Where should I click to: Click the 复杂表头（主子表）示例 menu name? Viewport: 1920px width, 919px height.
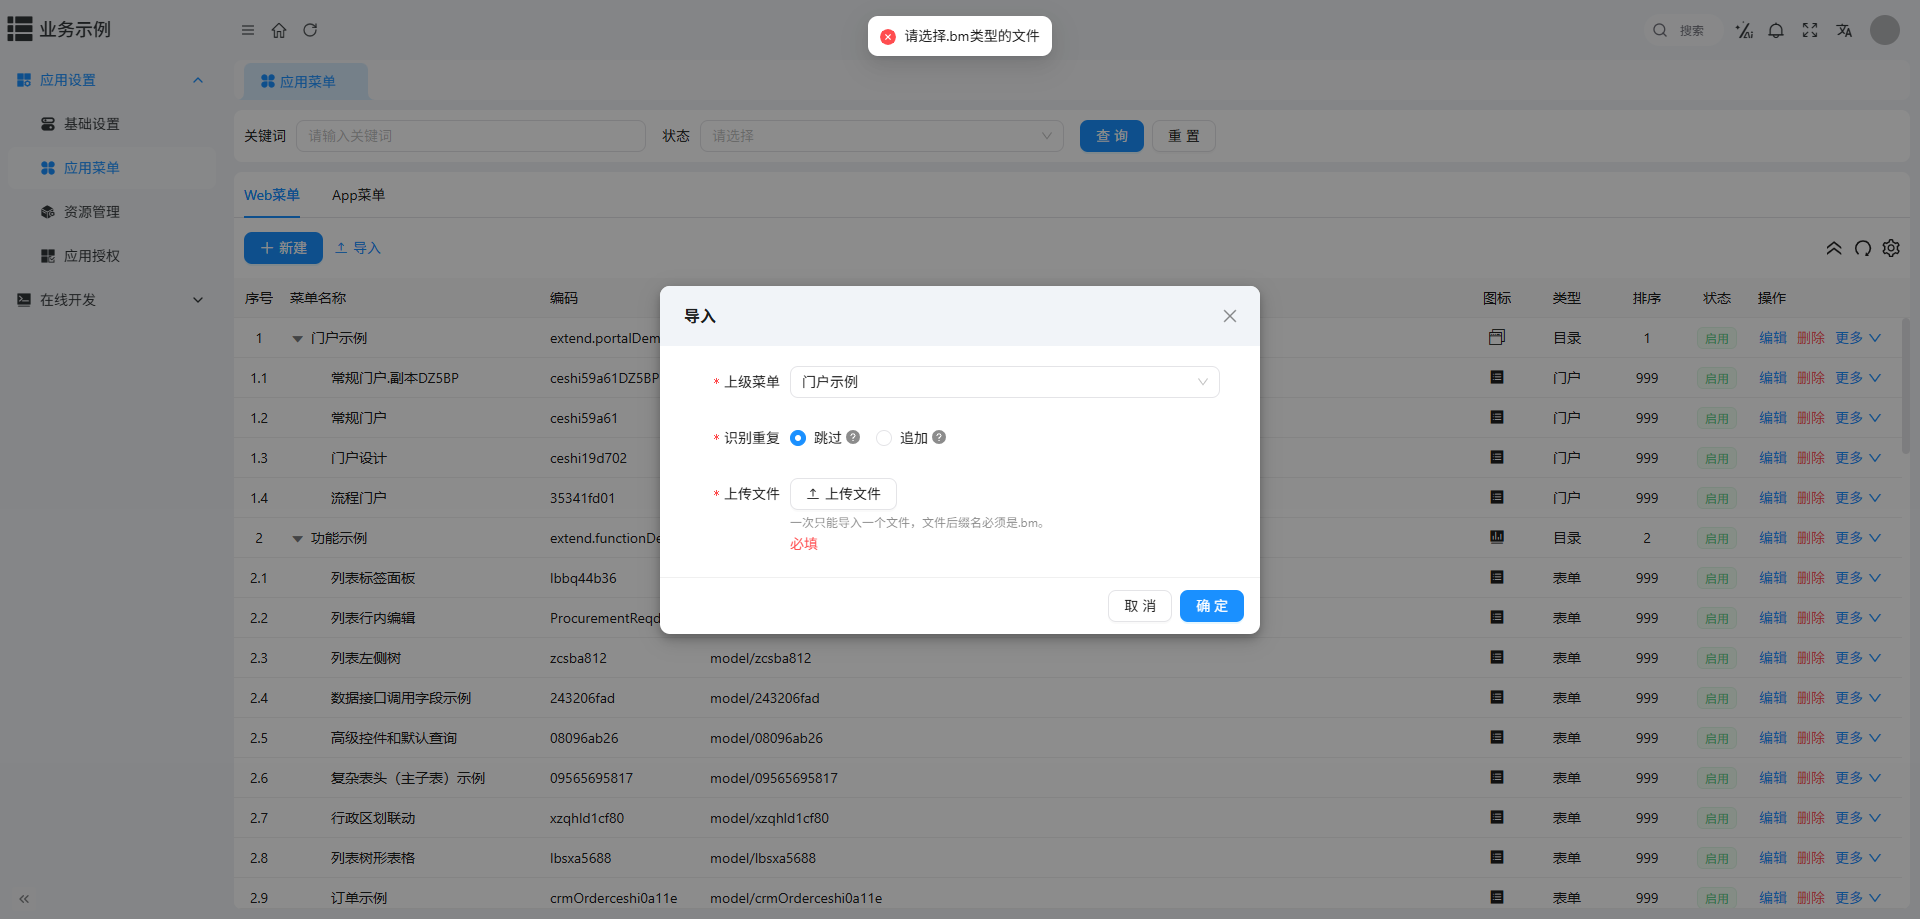(408, 778)
